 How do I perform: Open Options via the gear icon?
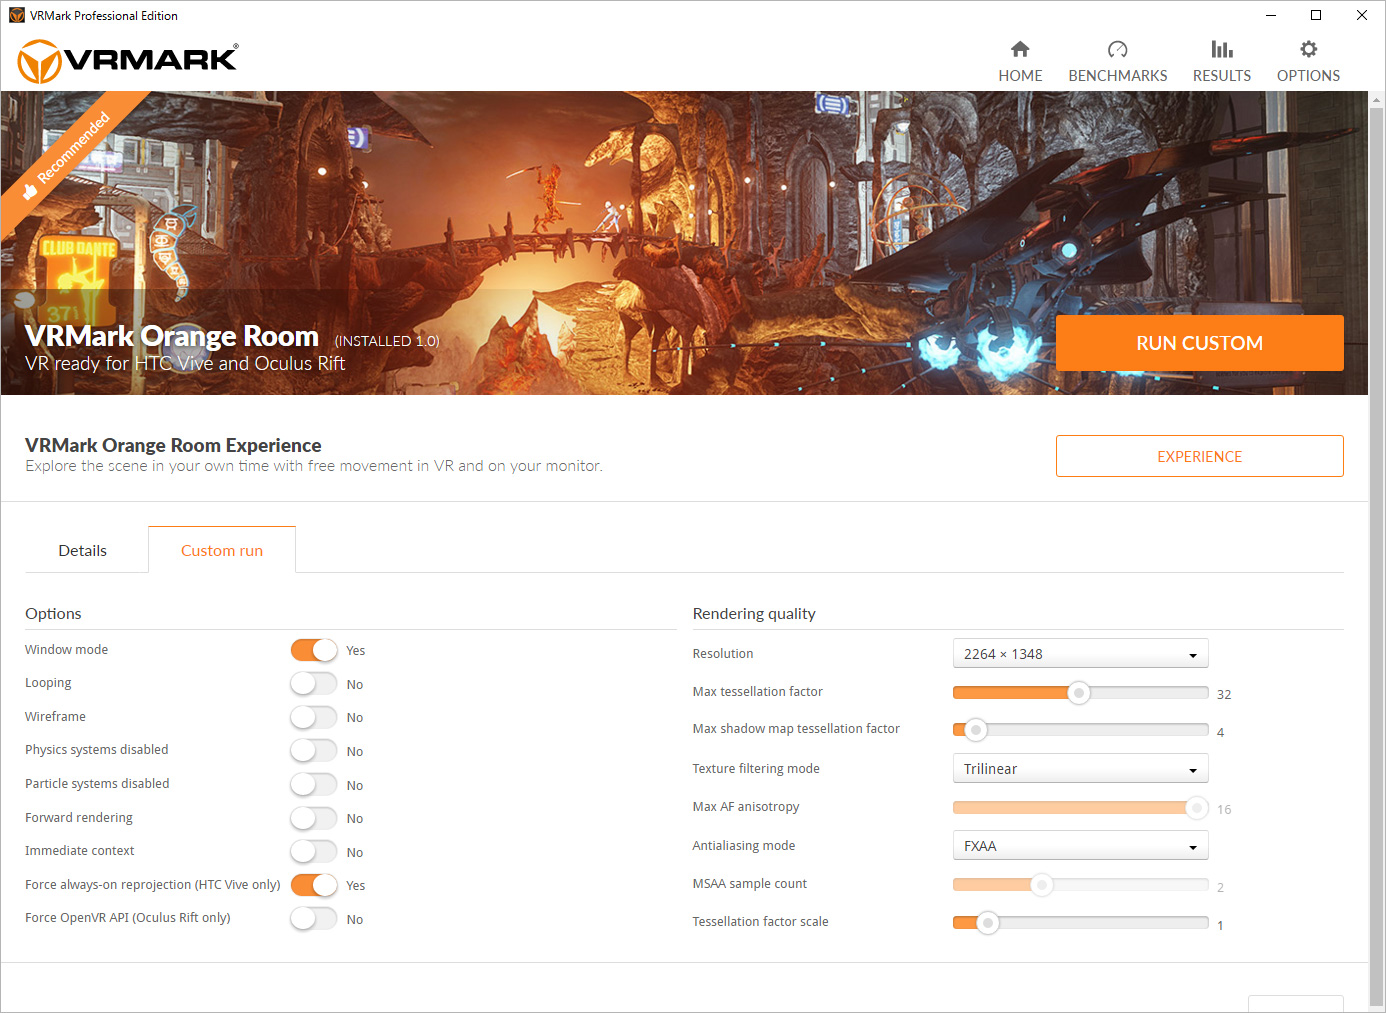click(x=1308, y=49)
